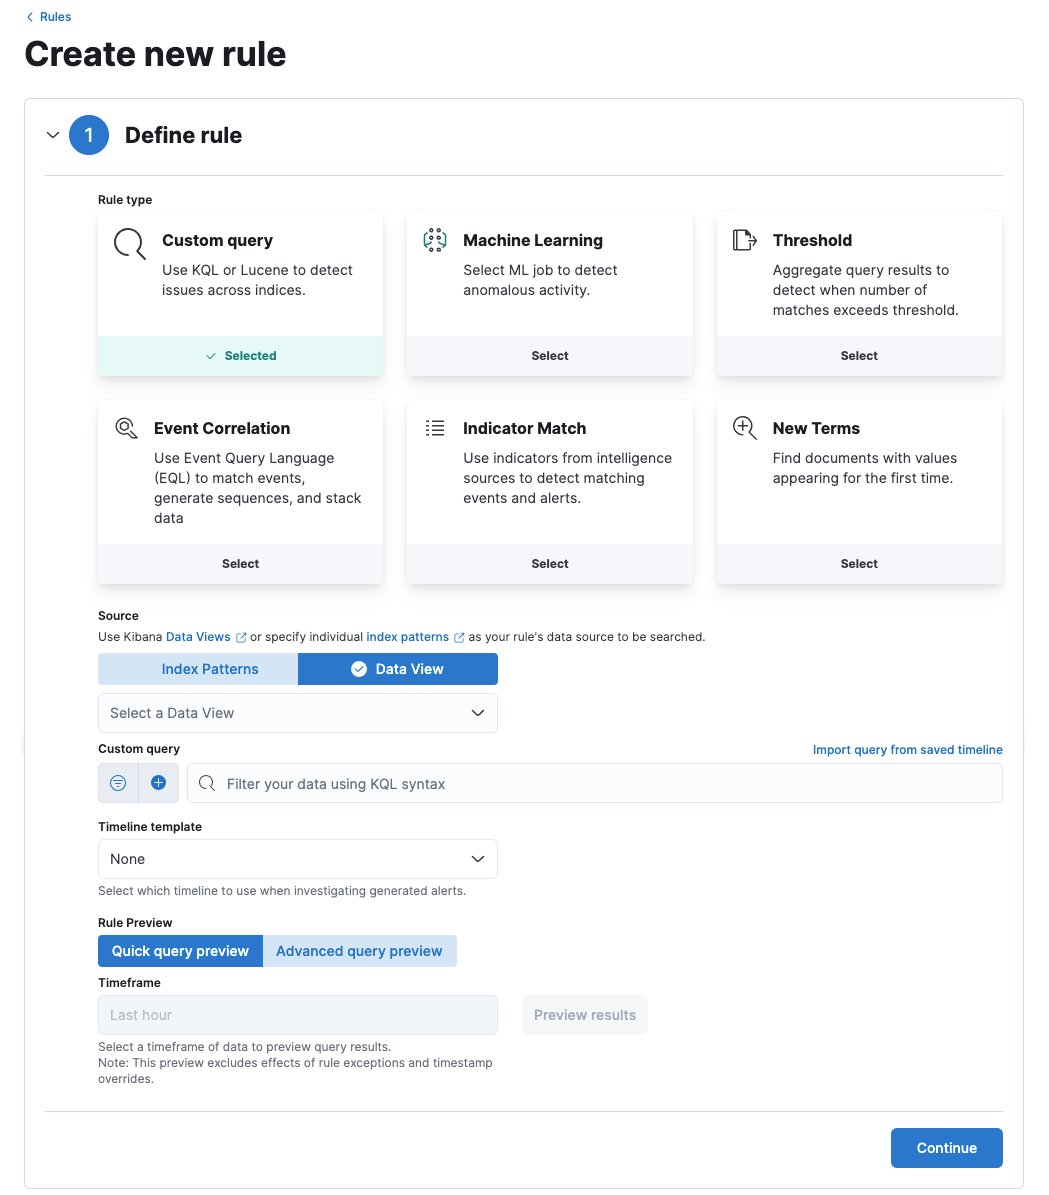Collapse the Define rule section
Image resolution: width=1049 pixels, height=1195 pixels.
53,135
